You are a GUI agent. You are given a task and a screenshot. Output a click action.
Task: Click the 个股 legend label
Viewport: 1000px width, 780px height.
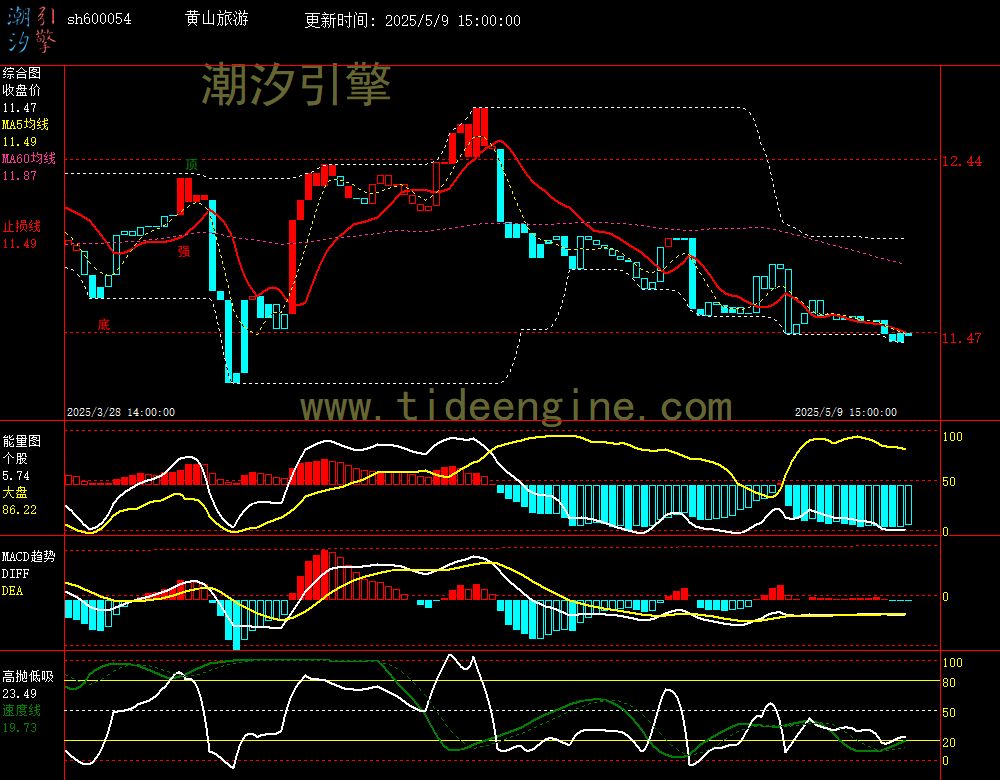[x=15, y=459]
